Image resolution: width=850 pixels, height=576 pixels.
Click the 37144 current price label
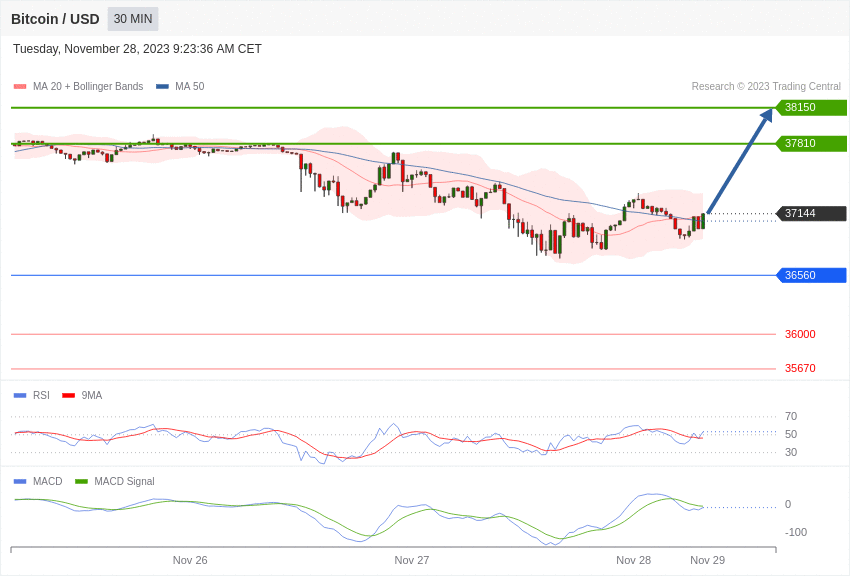812,213
